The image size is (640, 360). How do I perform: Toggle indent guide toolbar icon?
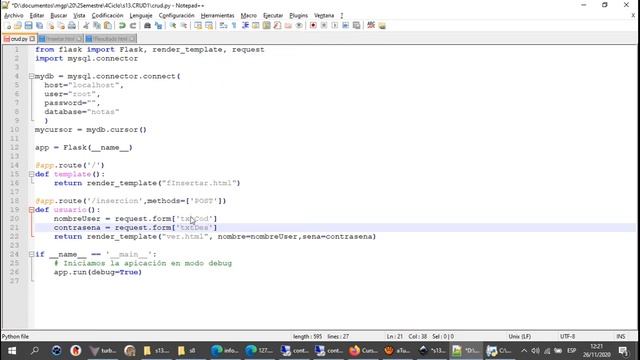tap(245, 26)
